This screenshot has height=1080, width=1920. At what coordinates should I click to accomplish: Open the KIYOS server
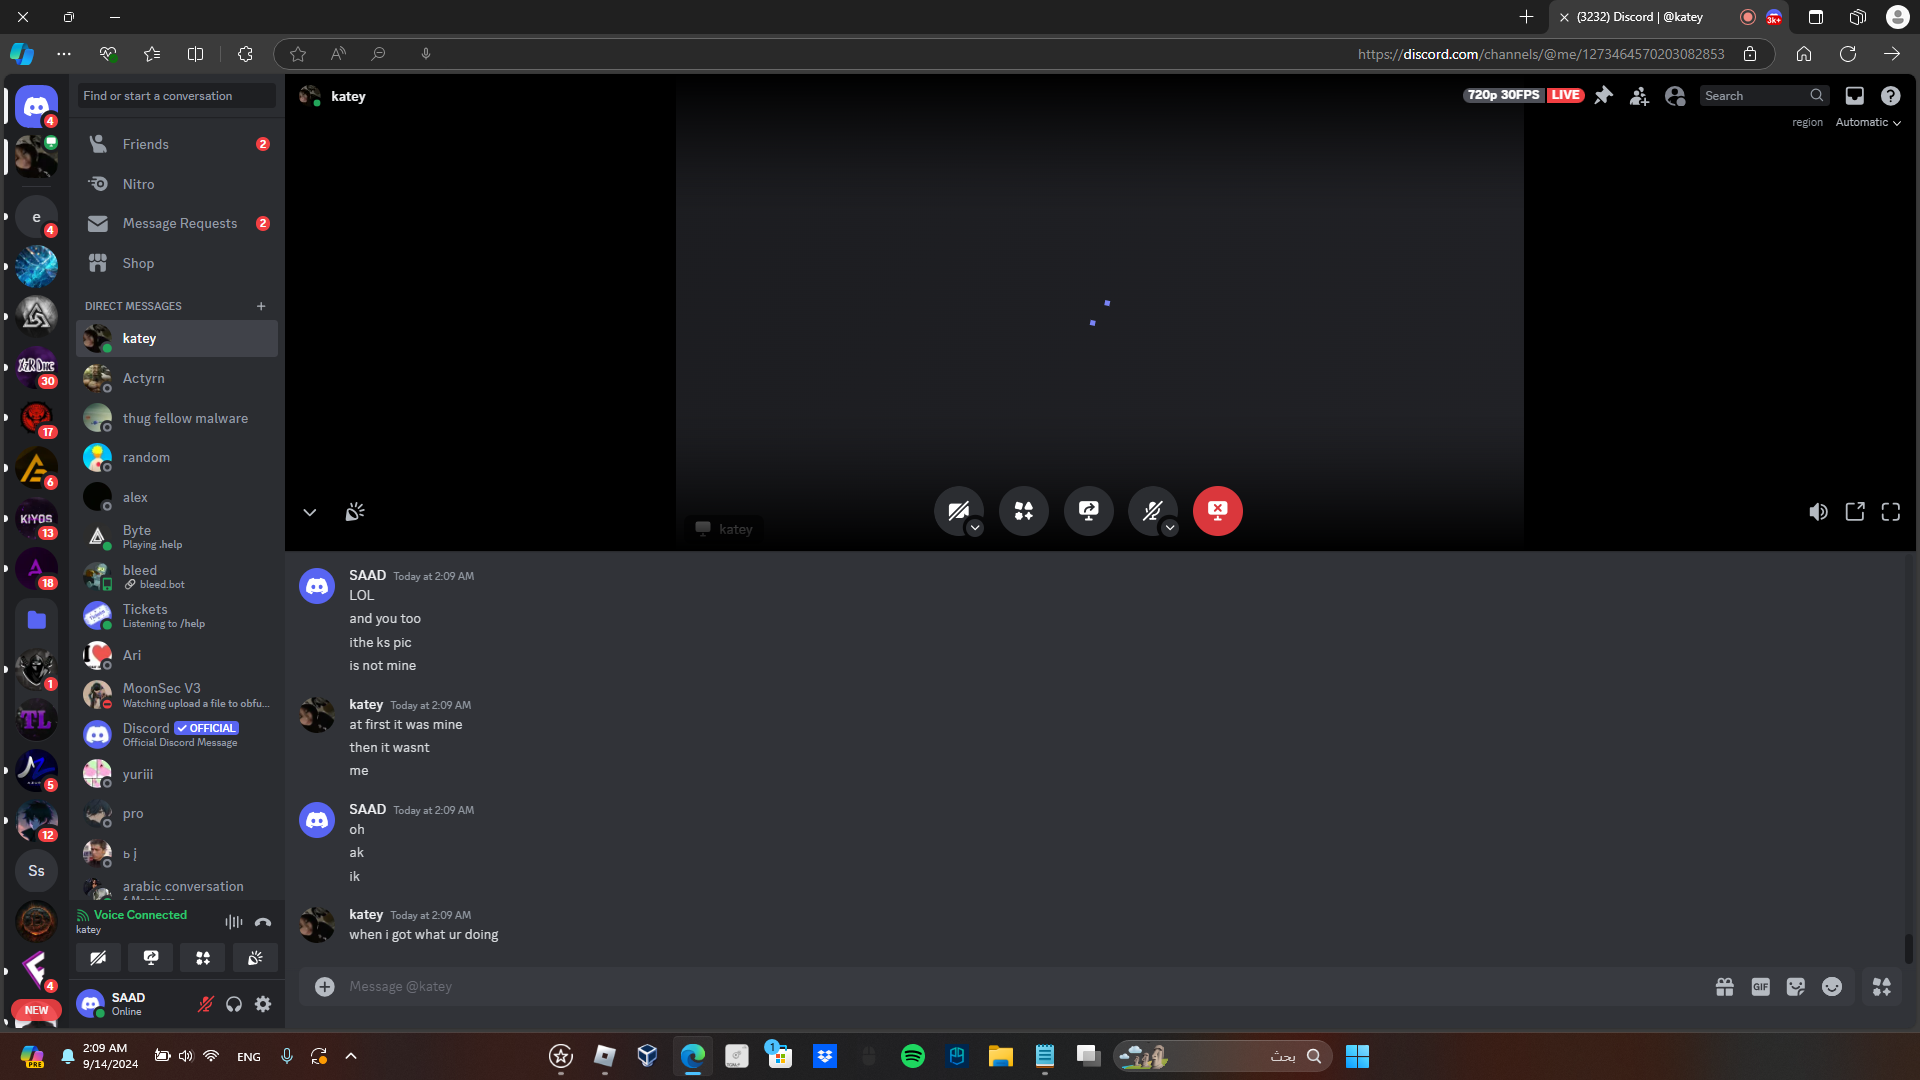click(36, 519)
